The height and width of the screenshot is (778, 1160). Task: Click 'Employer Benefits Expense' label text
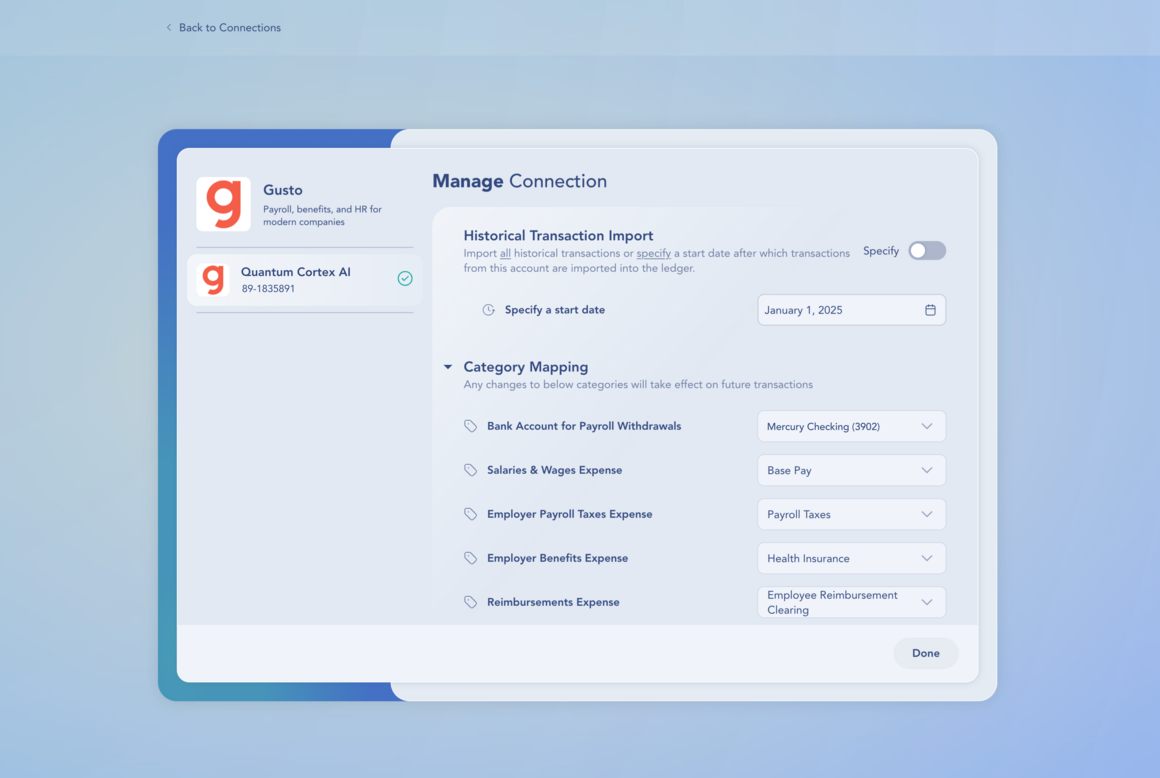point(557,558)
